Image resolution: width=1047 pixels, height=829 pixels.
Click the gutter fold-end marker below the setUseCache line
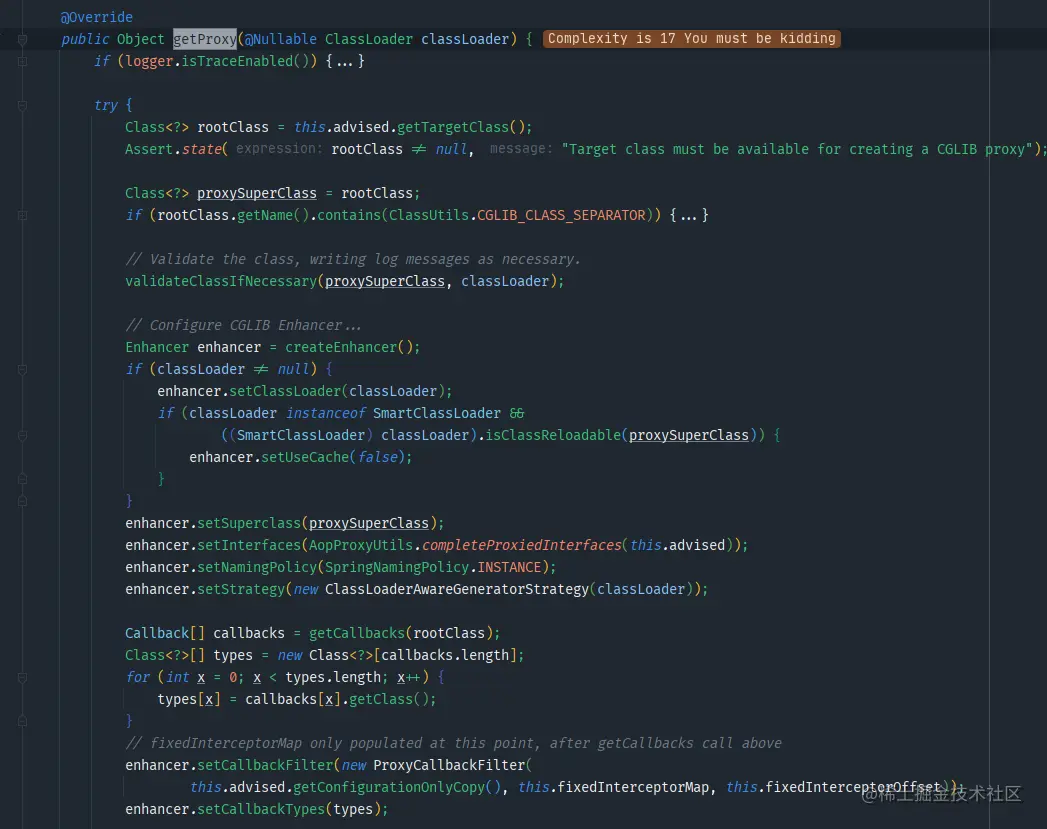coord(22,479)
